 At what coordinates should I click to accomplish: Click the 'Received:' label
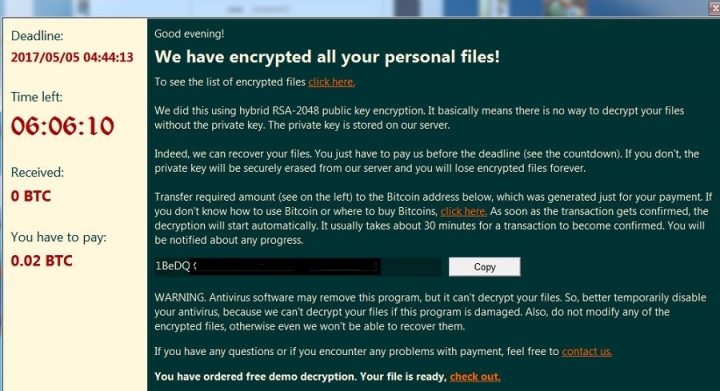[38, 173]
